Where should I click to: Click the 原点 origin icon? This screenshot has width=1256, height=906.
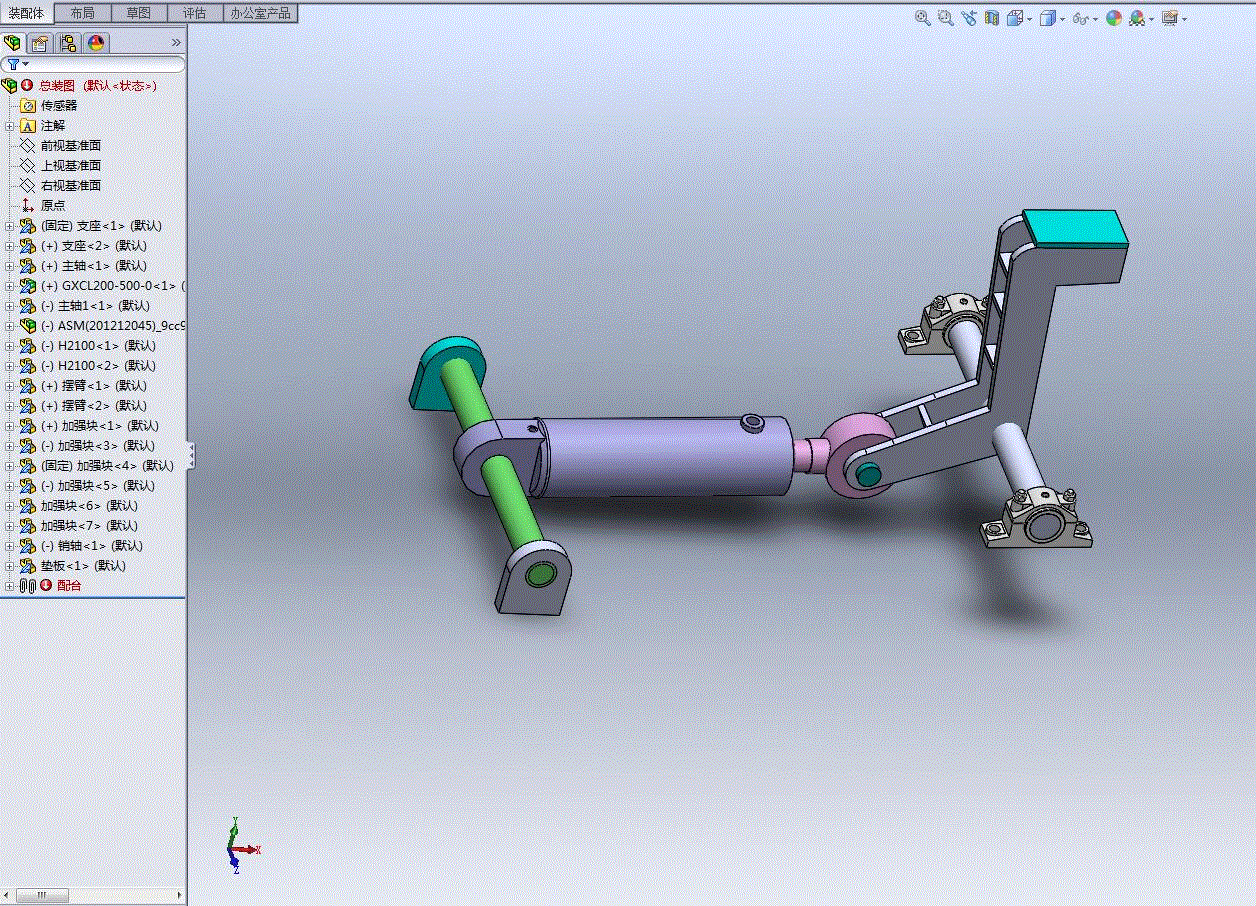click(28, 205)
